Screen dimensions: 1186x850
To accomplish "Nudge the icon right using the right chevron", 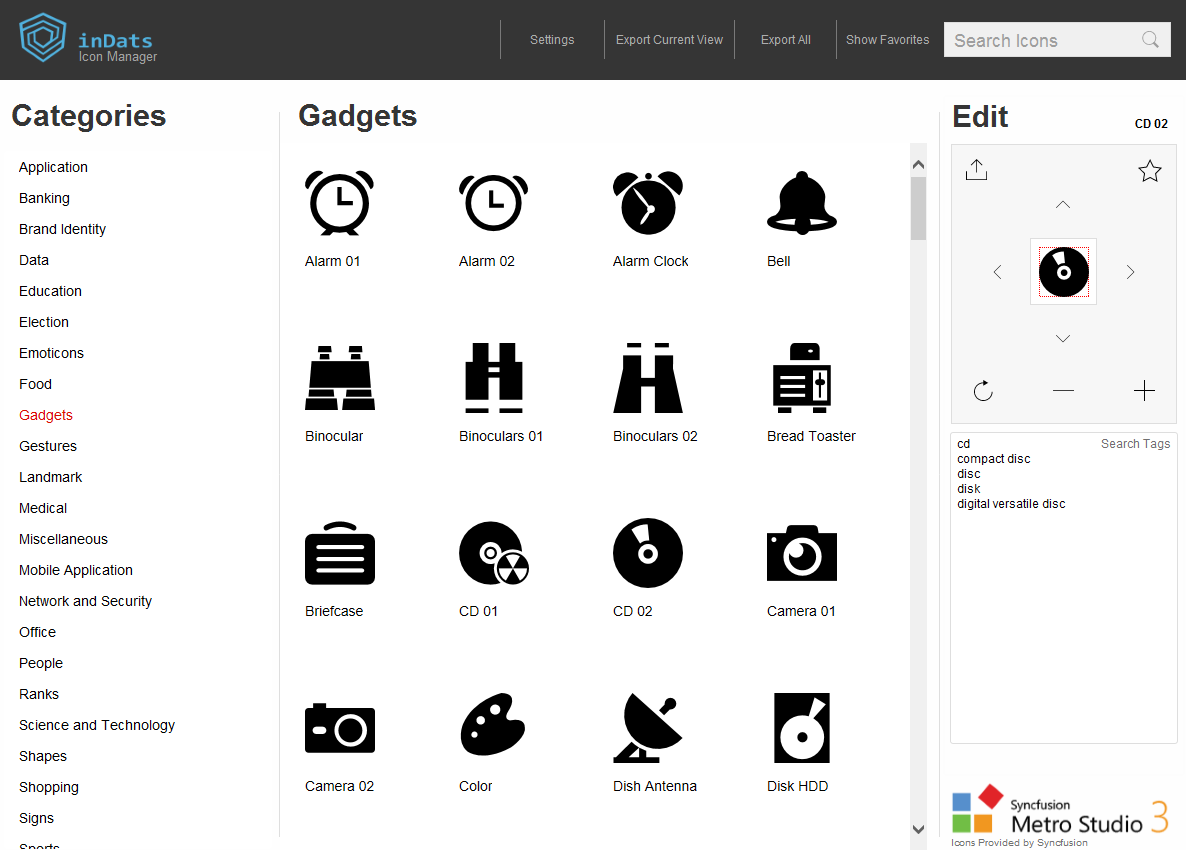I will pos(1130,271).
